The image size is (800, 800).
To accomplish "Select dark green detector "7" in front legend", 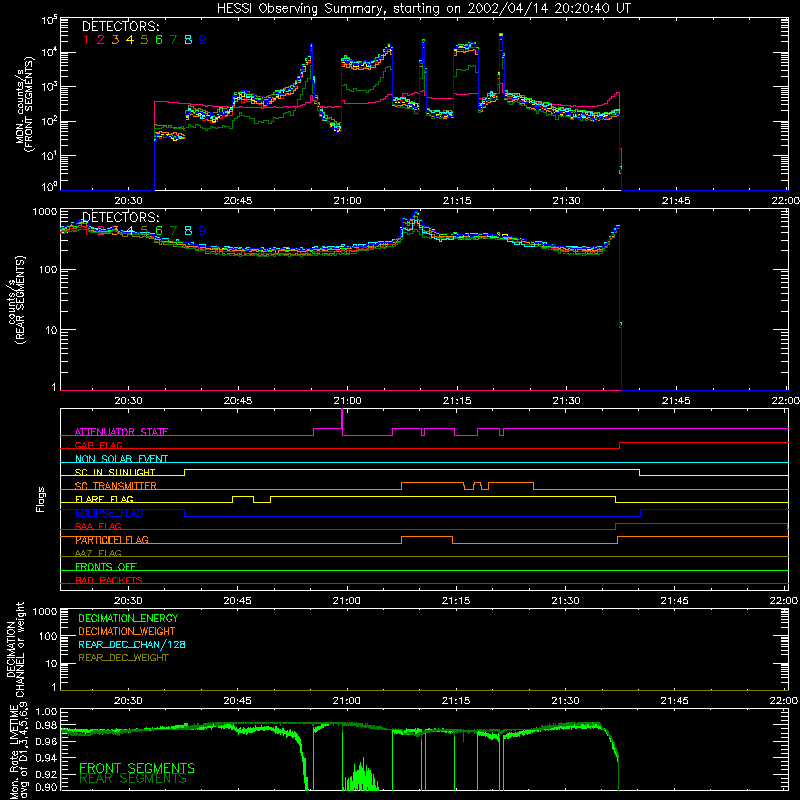I will coord(173,40).
